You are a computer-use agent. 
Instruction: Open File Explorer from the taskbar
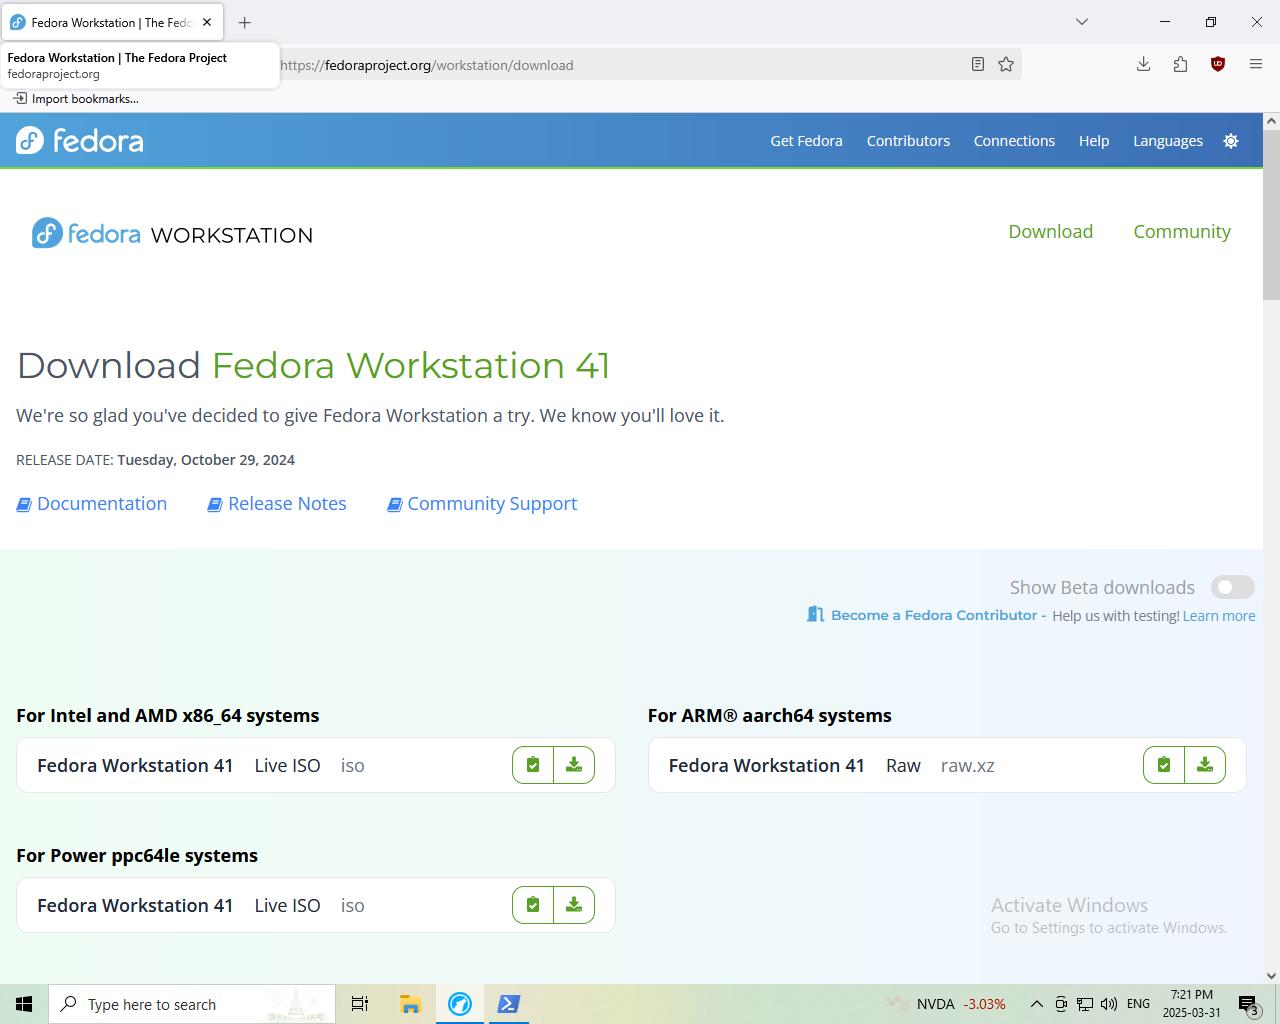click(x=410, y=1004)
